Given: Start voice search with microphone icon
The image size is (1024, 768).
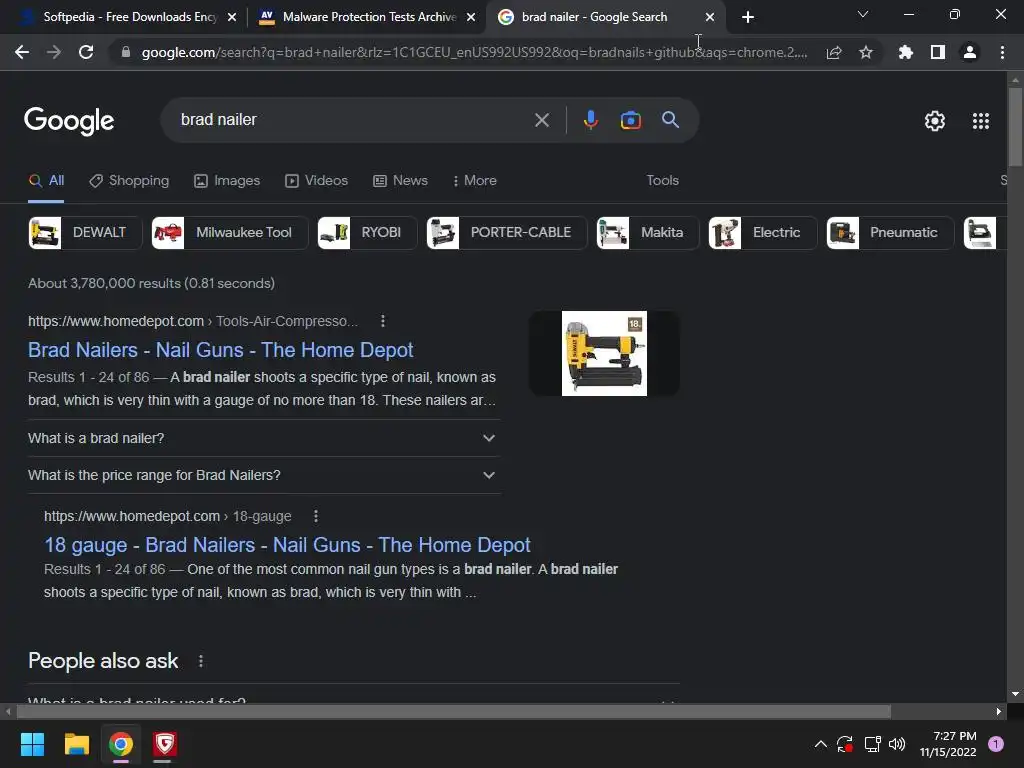Looking at the screenshot, I should point(591,120).
